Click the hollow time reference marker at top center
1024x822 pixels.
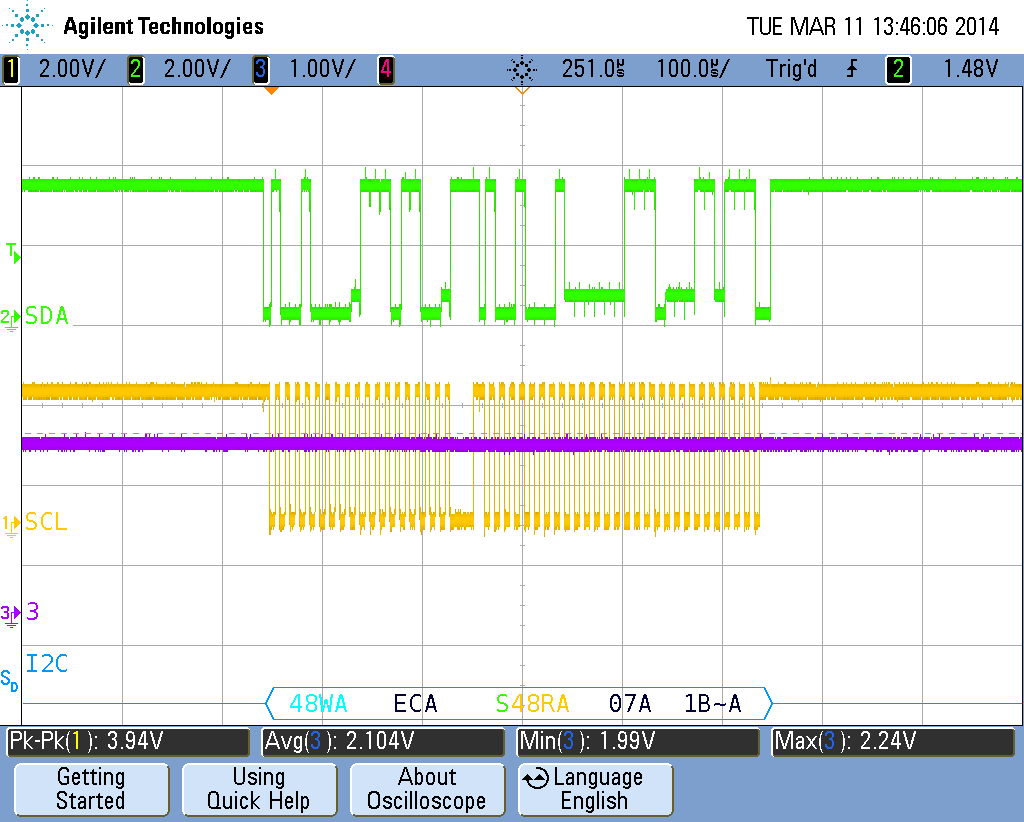pyautogui.click(x=522, y=90)
